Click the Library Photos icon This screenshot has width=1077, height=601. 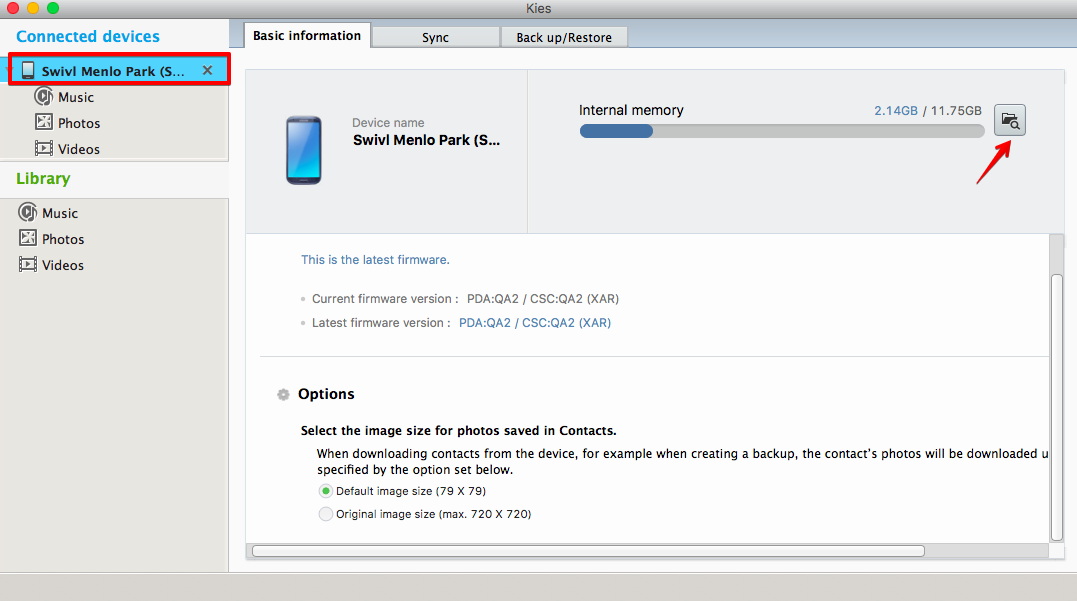pyautogui.click(x=27, y=239)
